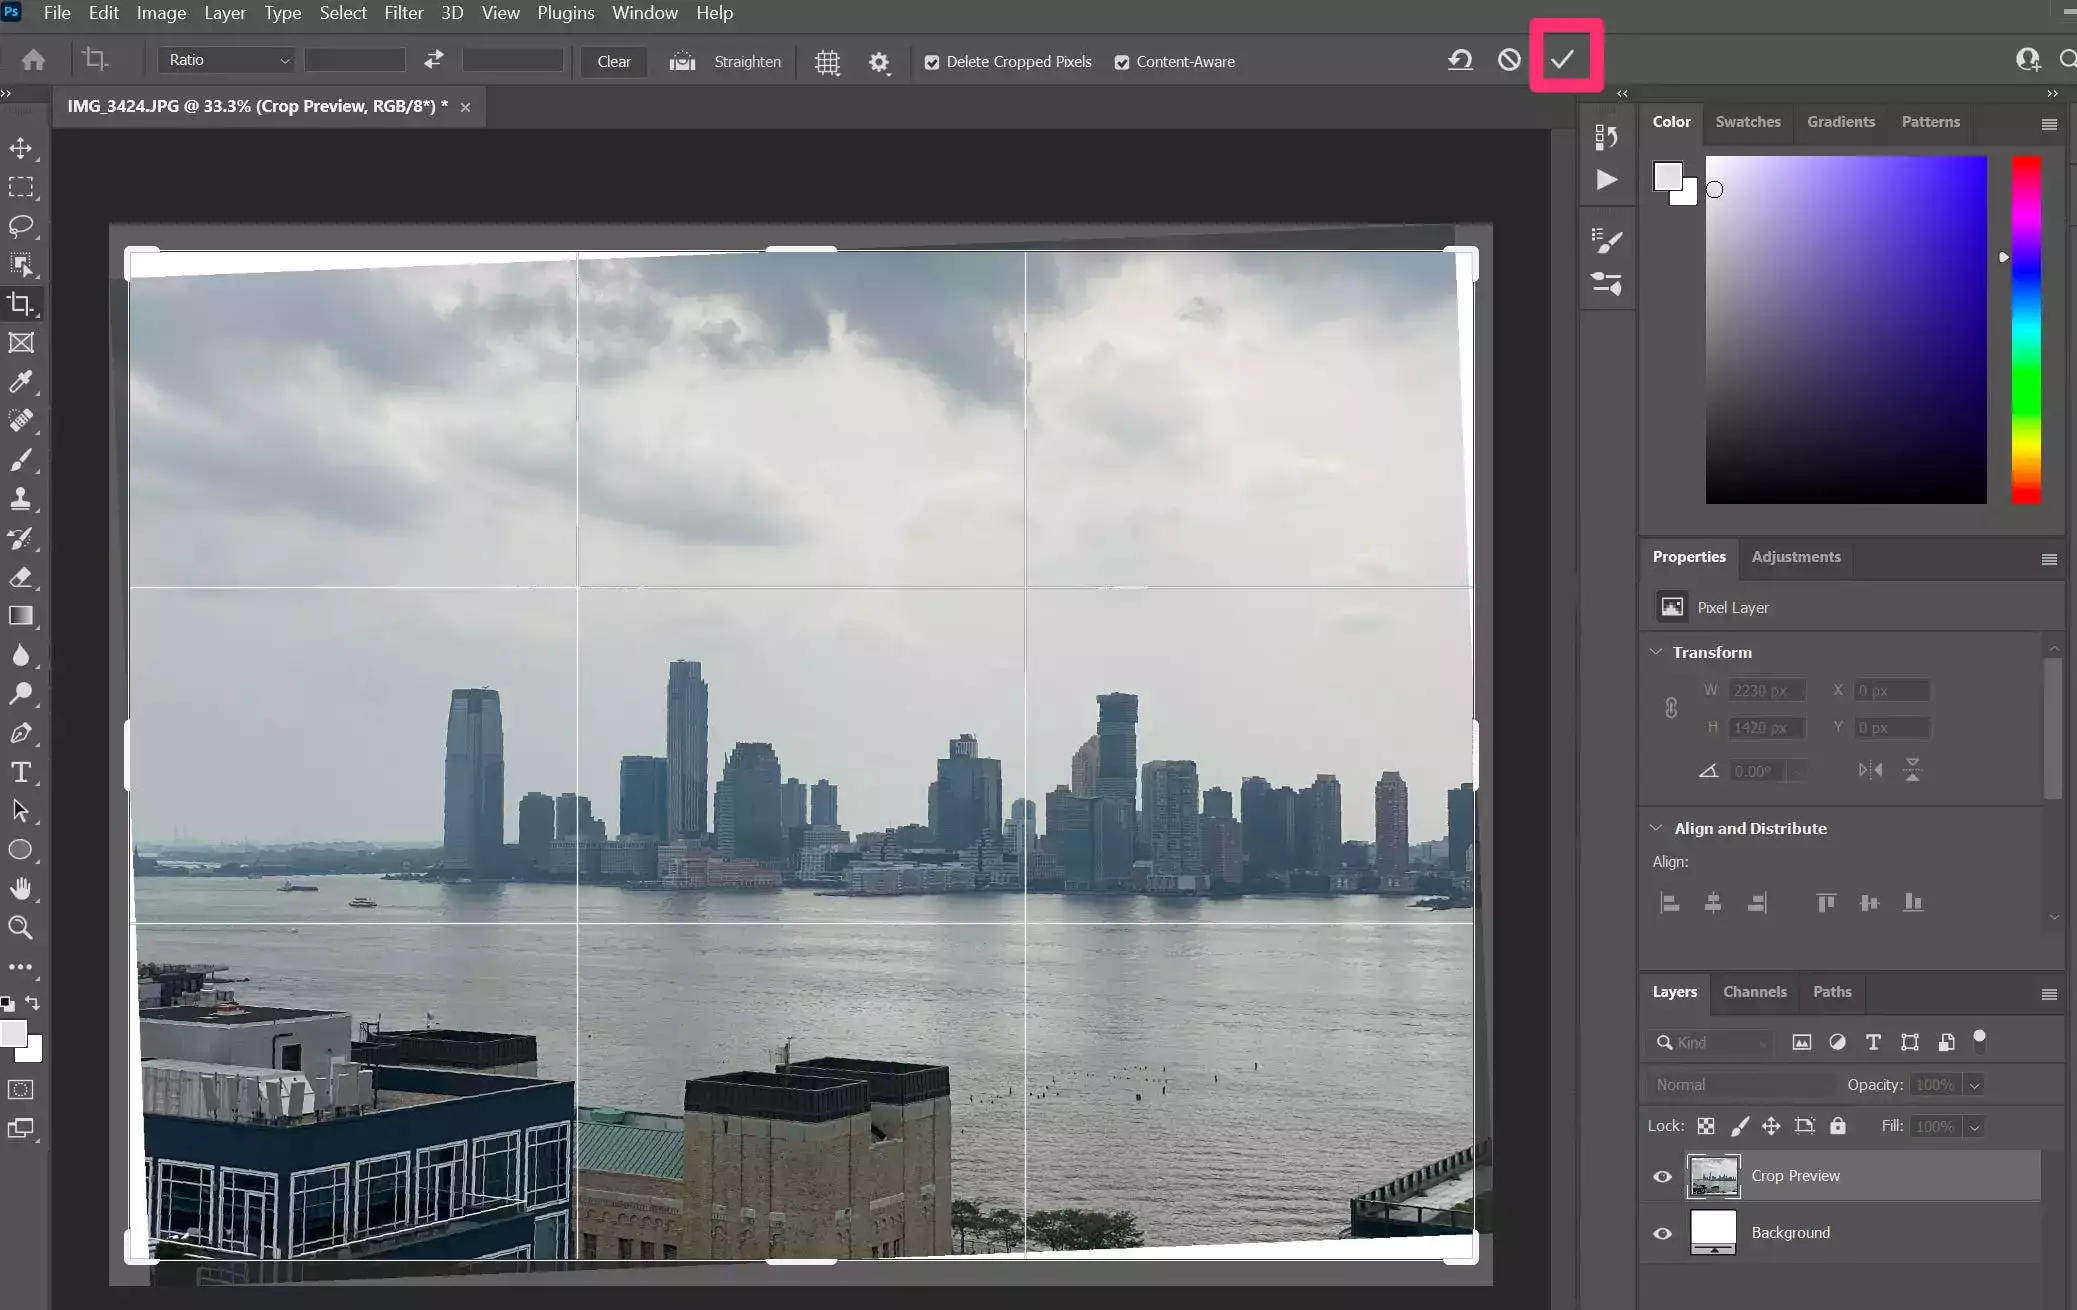Go to the Photoshop Home screen

click(33, 60)
